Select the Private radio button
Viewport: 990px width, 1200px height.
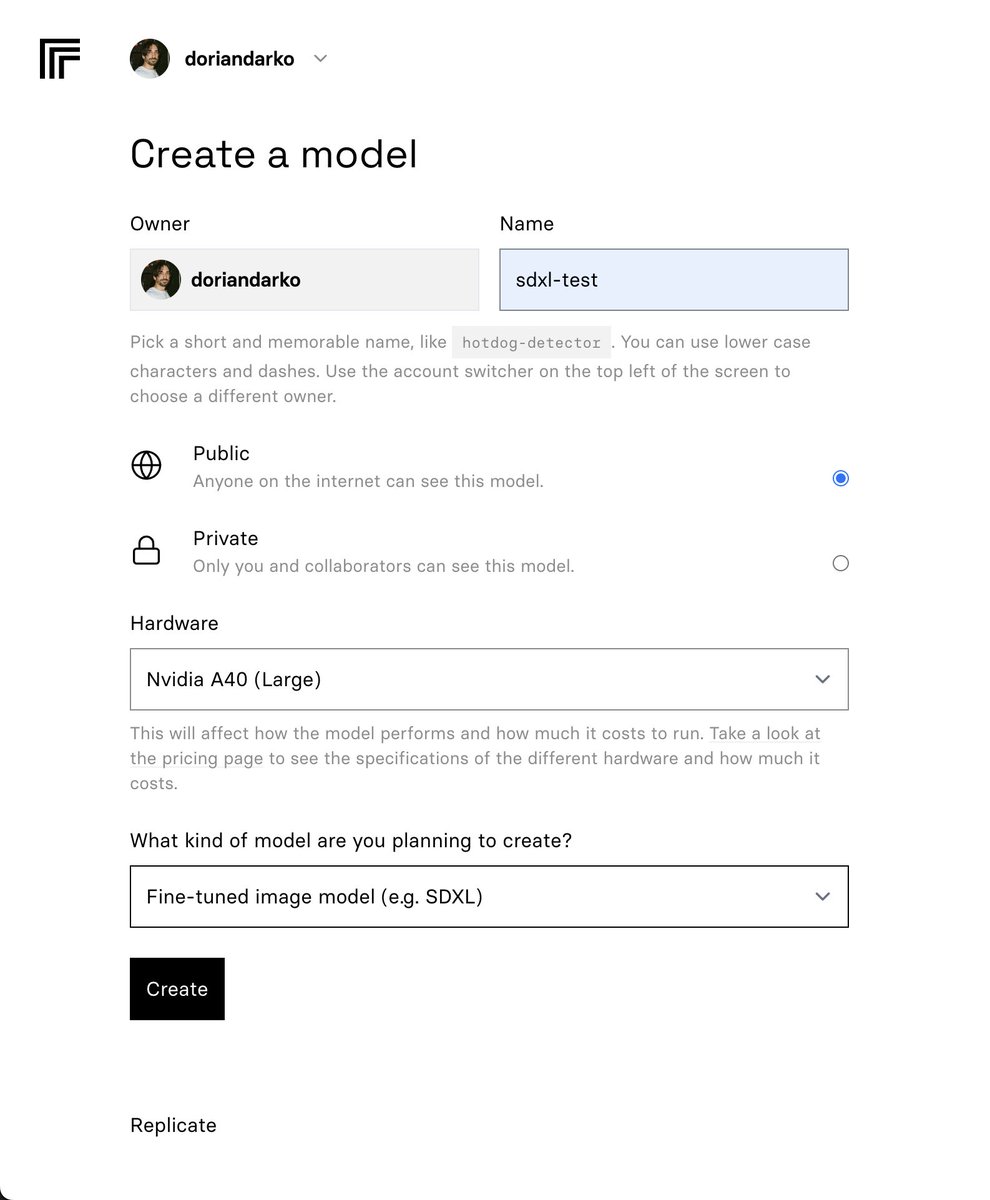[840, 563]
